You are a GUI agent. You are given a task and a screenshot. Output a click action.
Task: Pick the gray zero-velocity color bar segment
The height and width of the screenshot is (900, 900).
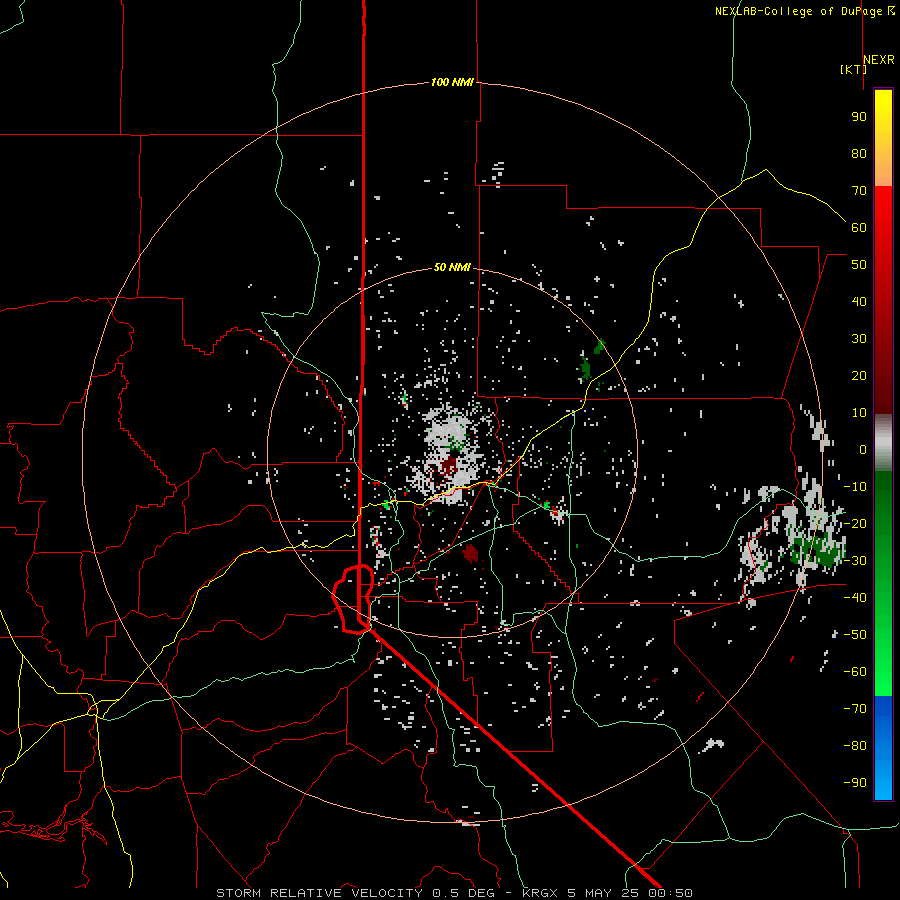[883, 443]
